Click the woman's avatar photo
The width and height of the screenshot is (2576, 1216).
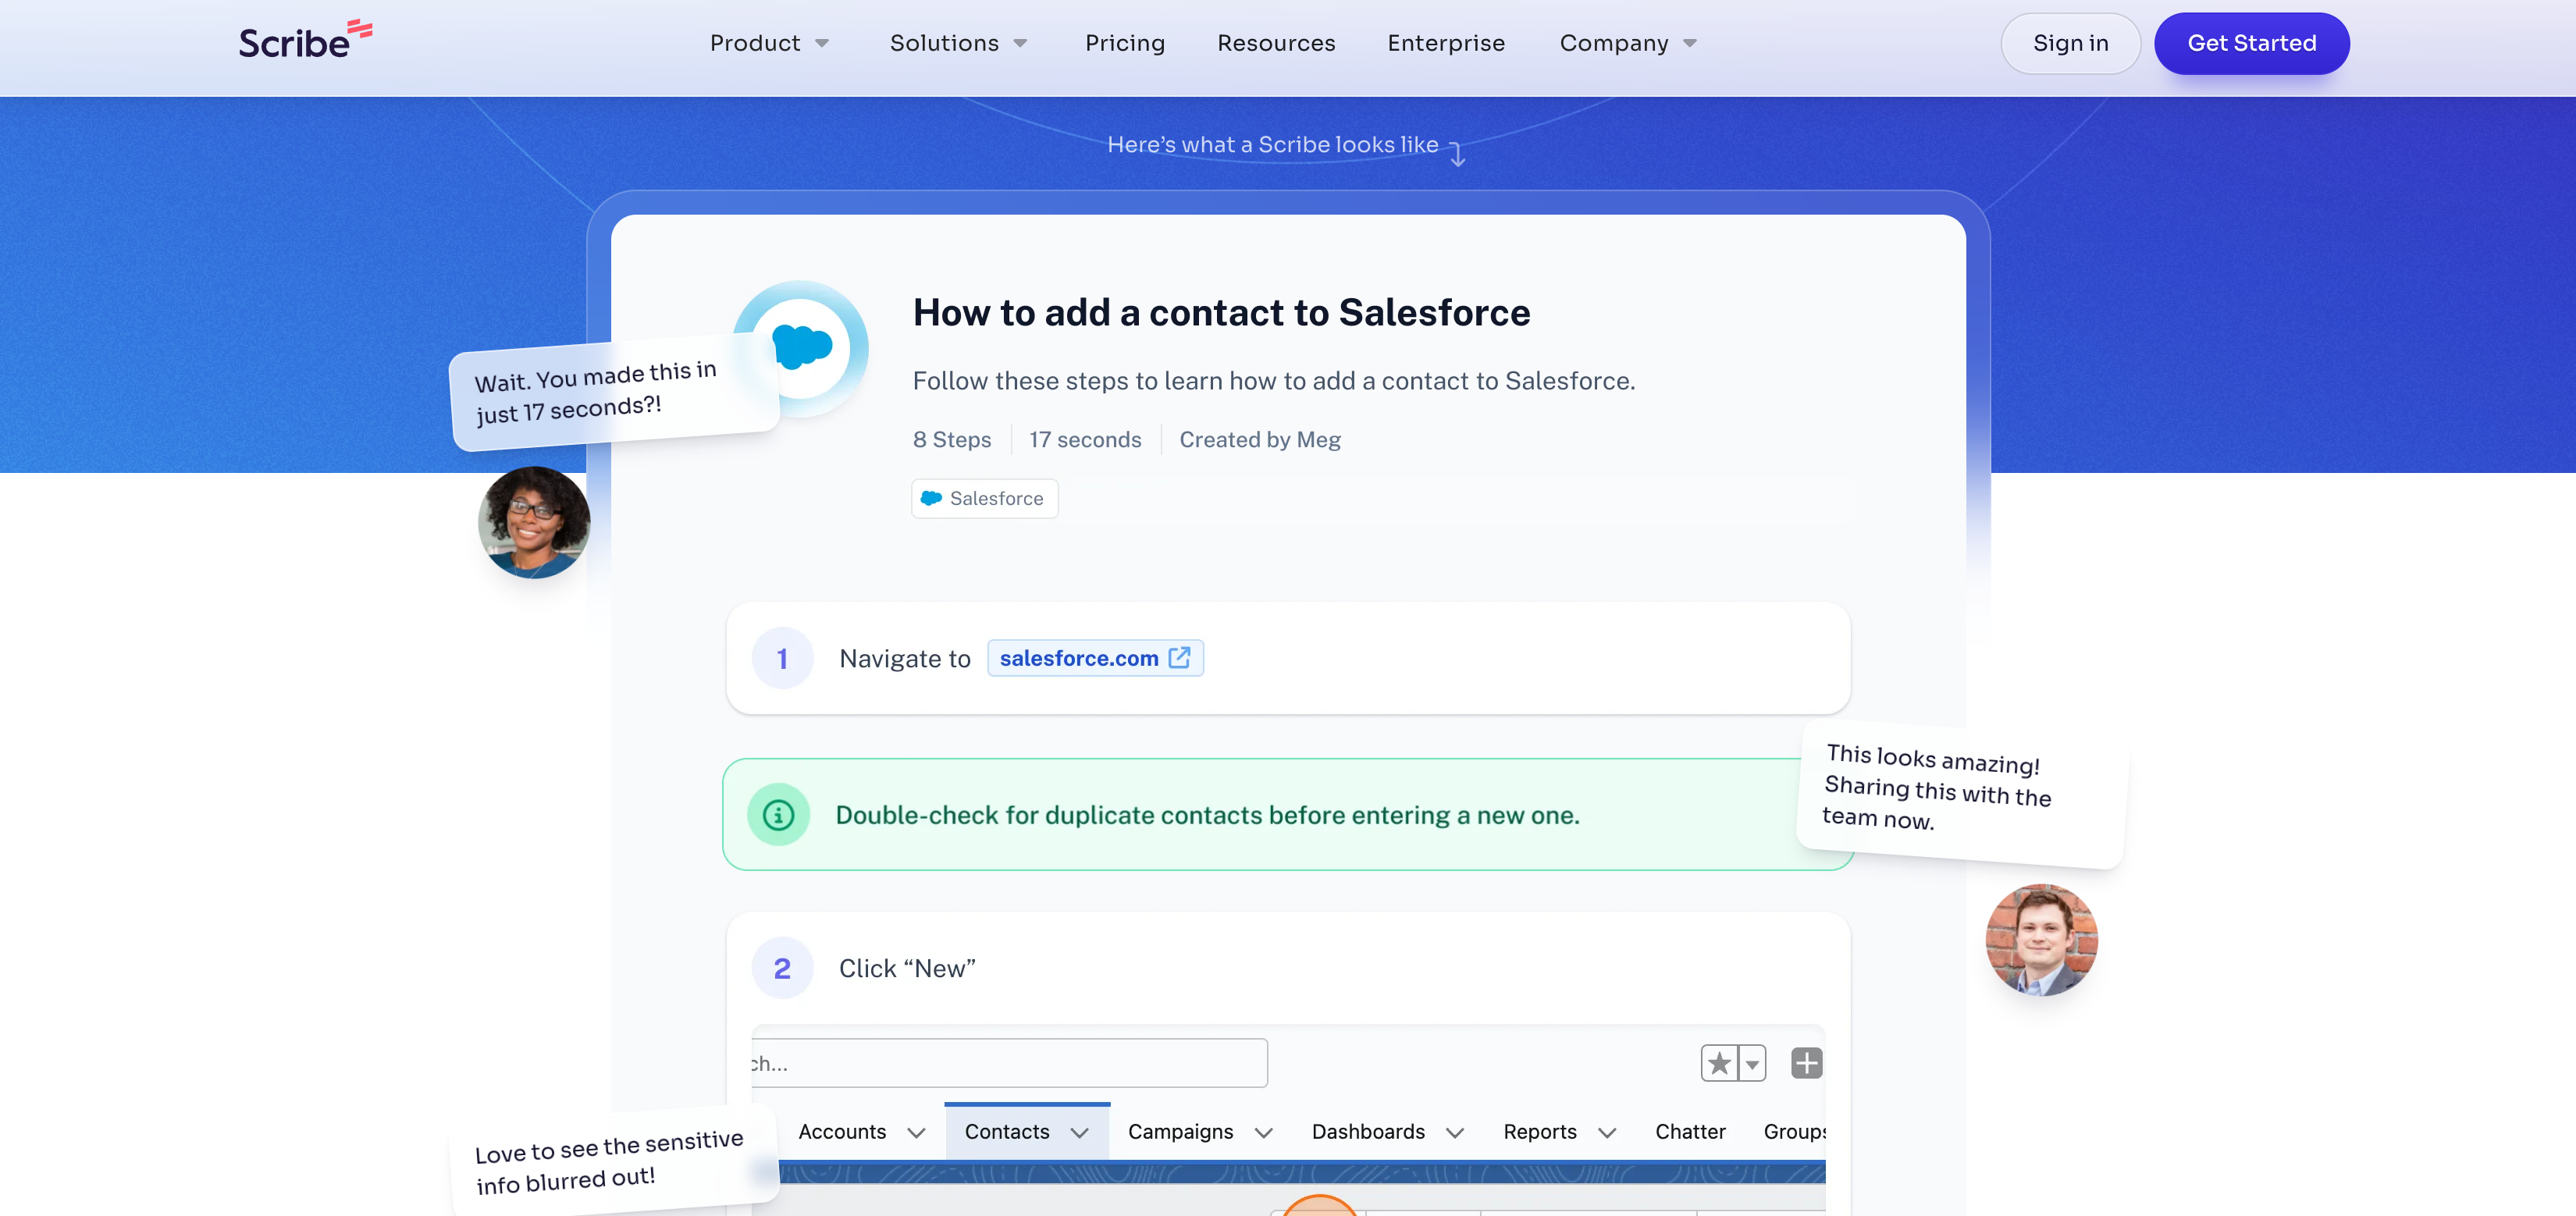[534, 522]
